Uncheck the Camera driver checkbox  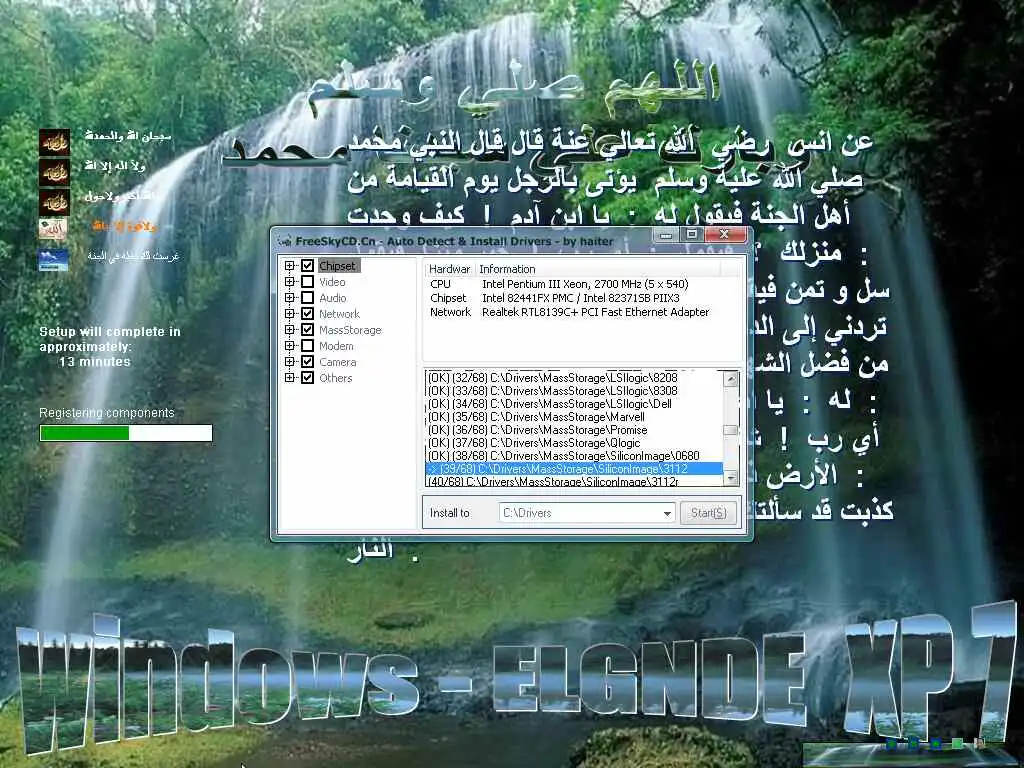(x=308, y=362)
